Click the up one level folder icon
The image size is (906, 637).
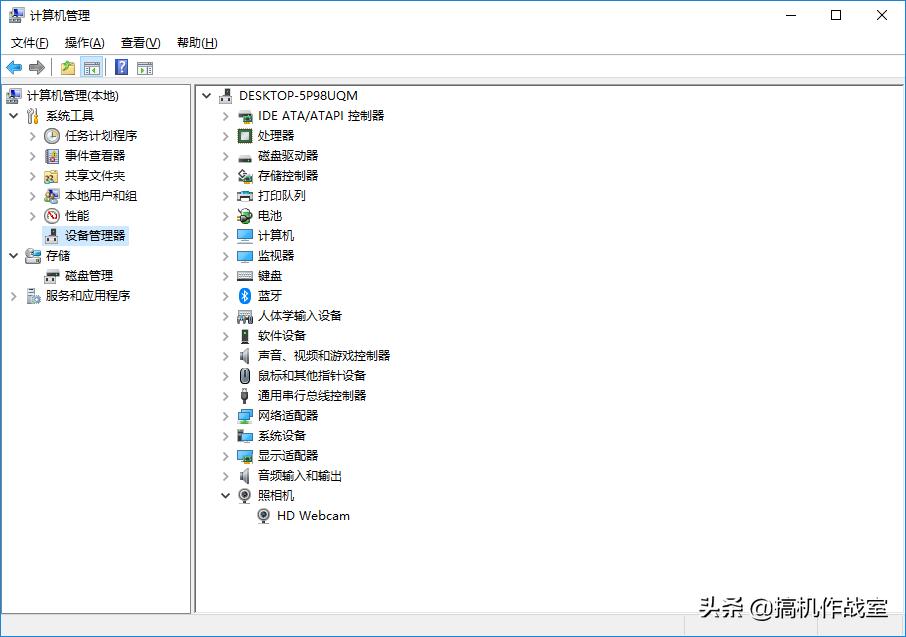pos(65,67)
